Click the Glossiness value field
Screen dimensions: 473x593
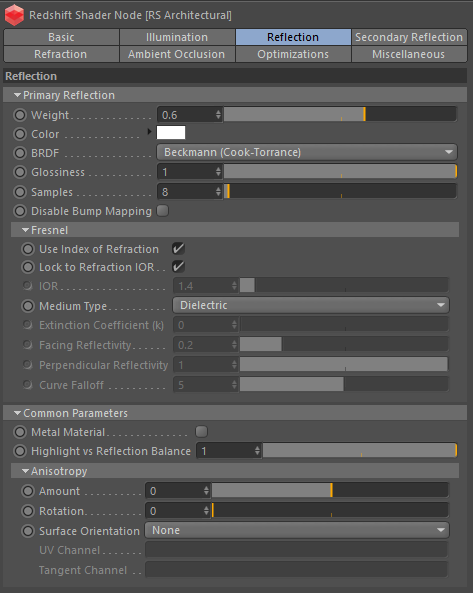click(x=186, y=172)
